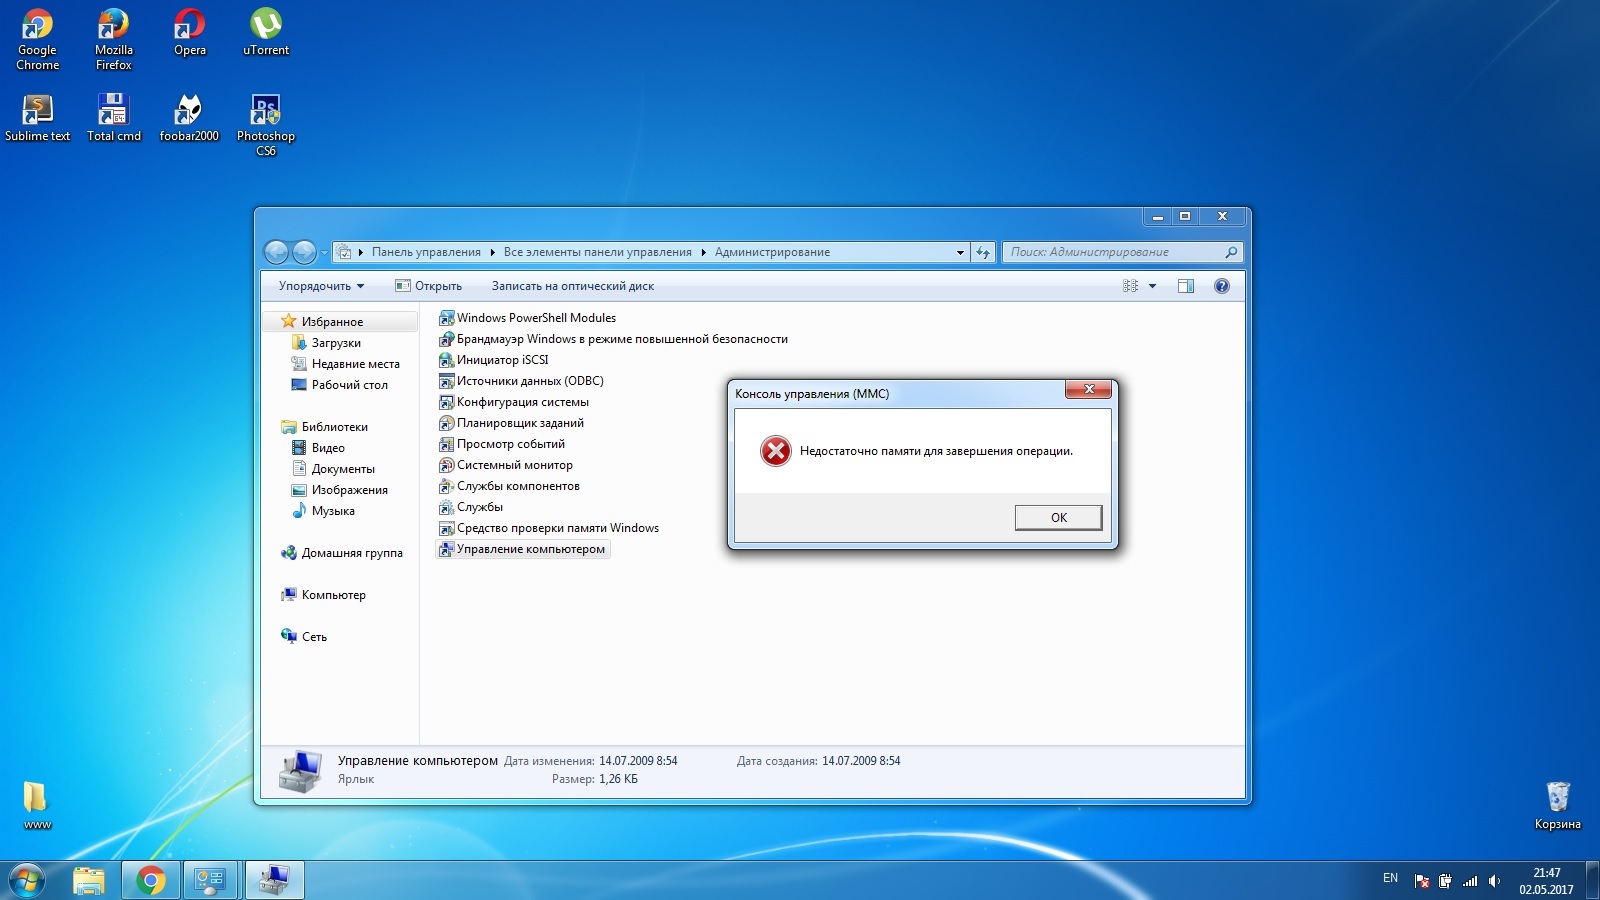
Task: Open Total cmd desktop shortcut
Action: click(113, 118)
